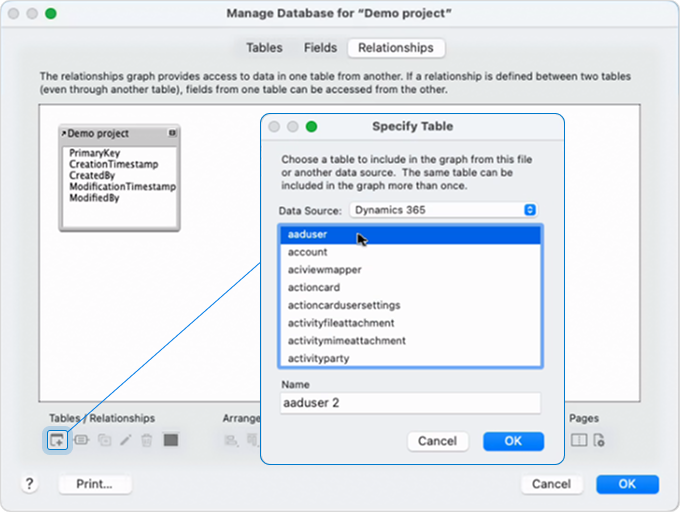The image size is (680, 512).
Task: Click the ModifiedBy field in Demo project
Action: [x=94, y=198]
